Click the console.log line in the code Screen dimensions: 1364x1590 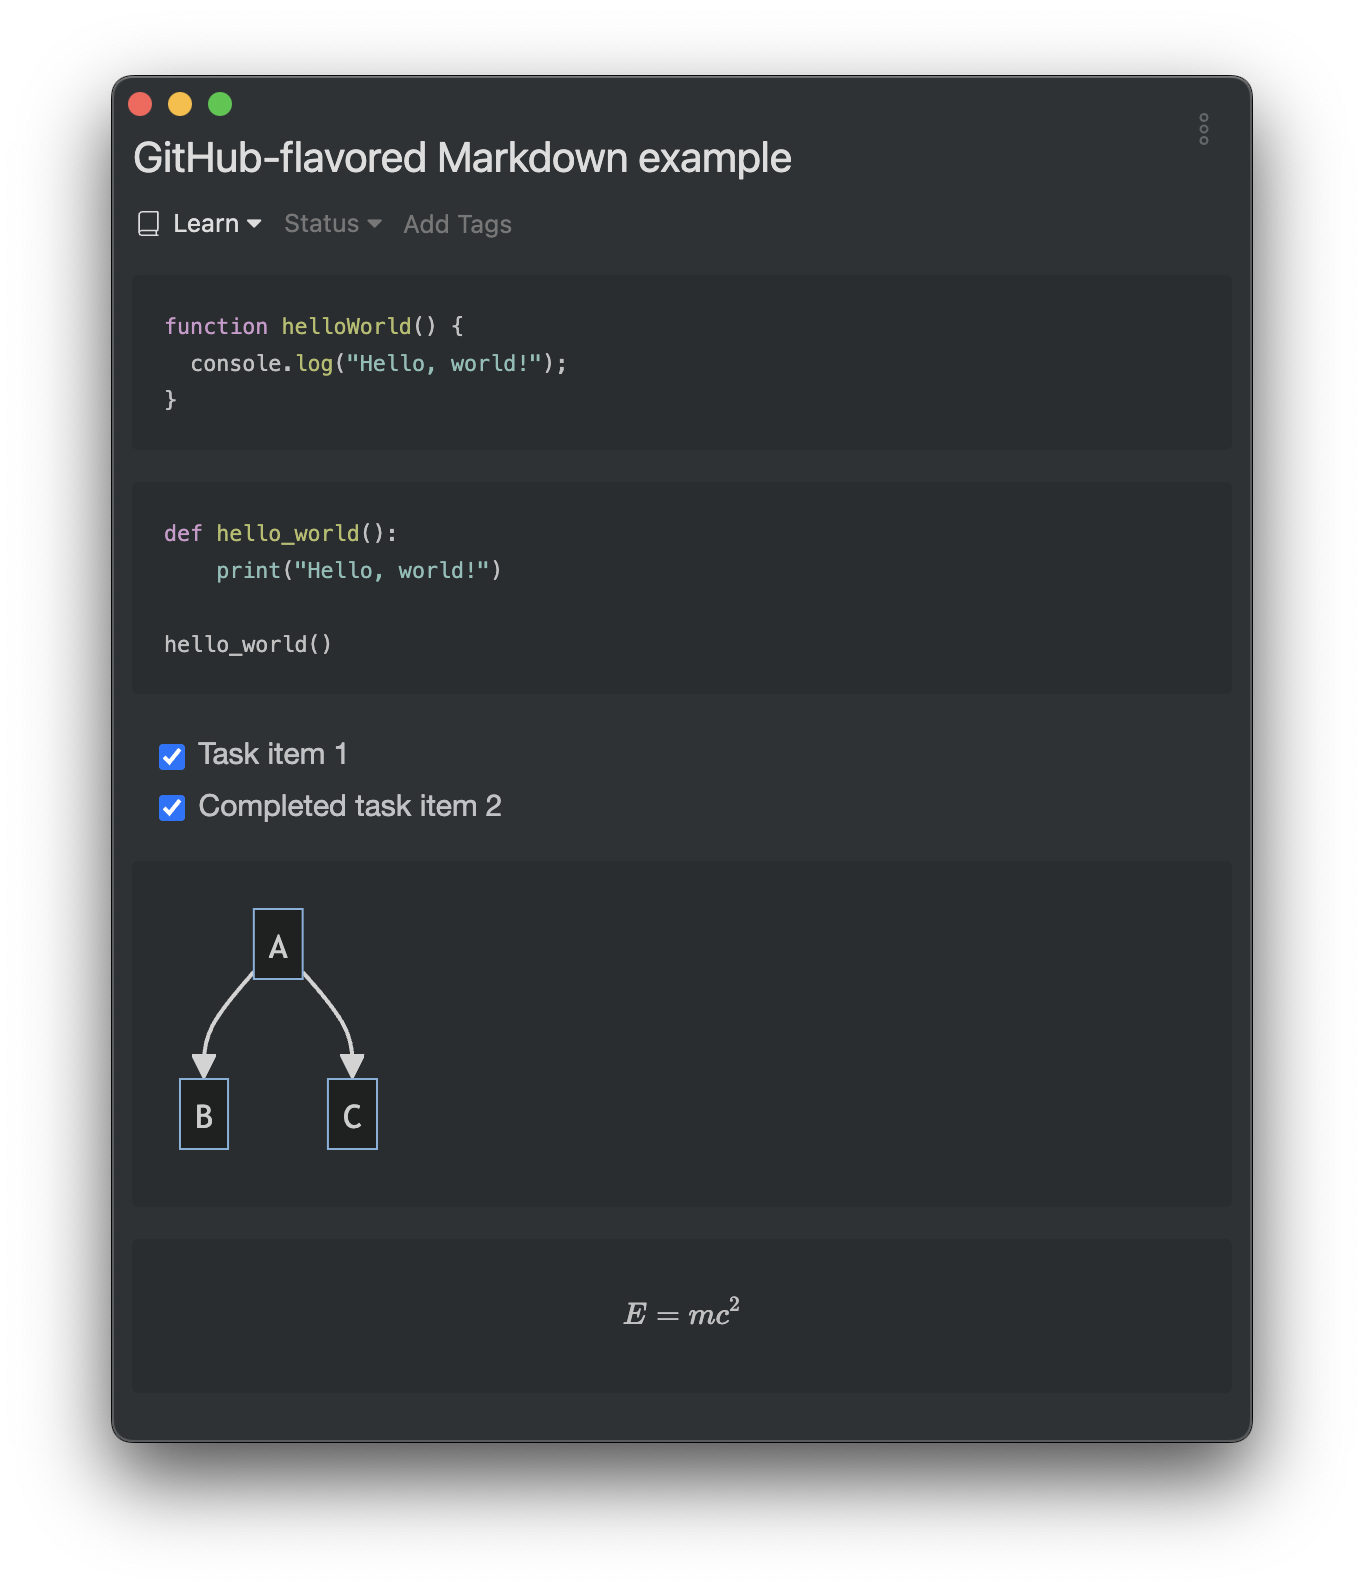pos(378,364)
